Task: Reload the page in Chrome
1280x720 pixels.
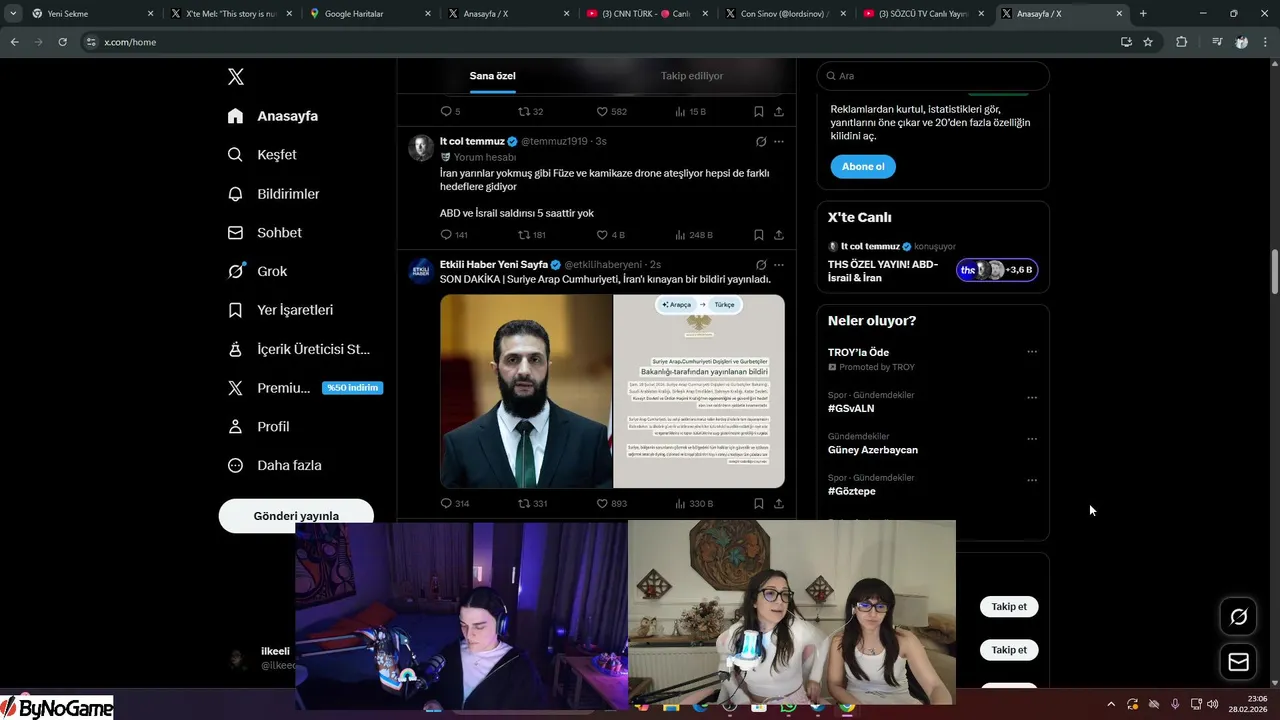Action: pyautogui.click(x=63, y=42)
